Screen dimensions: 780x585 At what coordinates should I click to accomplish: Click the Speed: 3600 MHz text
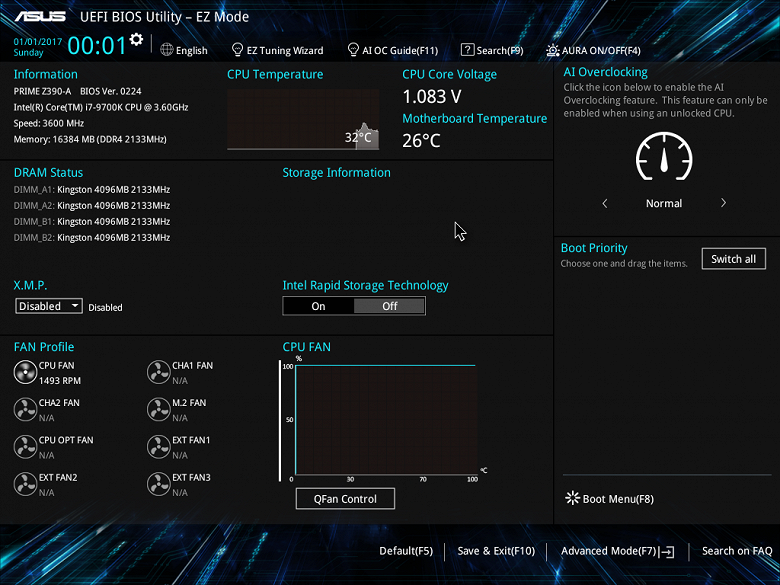[49, 123]
